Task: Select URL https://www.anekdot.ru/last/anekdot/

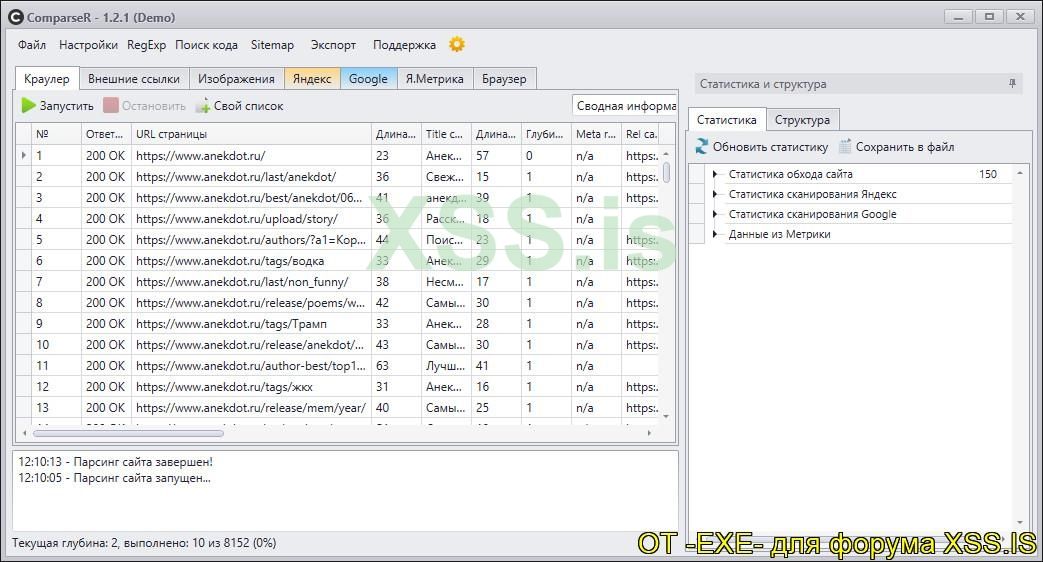Action: coord(236,177)
